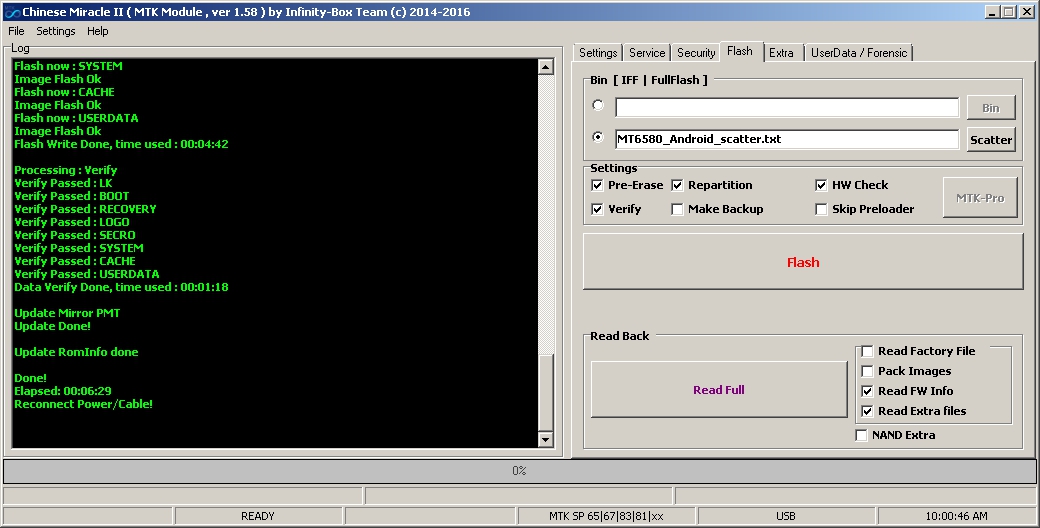Click 'Verify Passed : SECRO' log line

(75, 235)
